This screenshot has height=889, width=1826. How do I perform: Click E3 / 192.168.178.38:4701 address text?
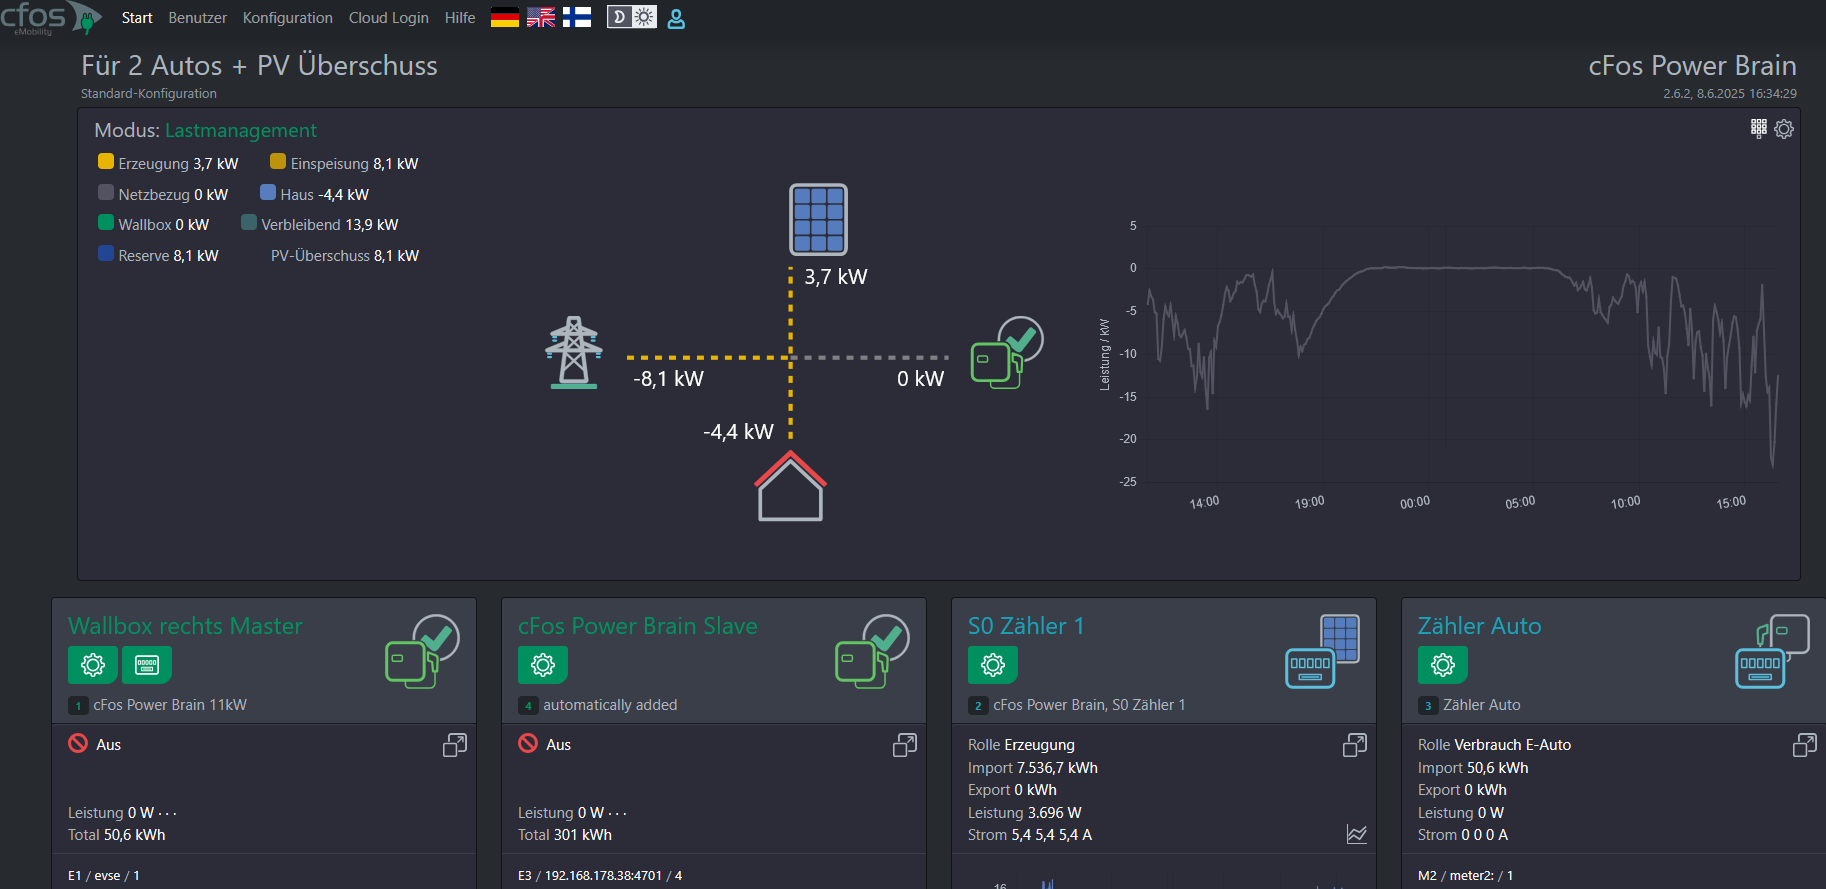pos(600,876)
